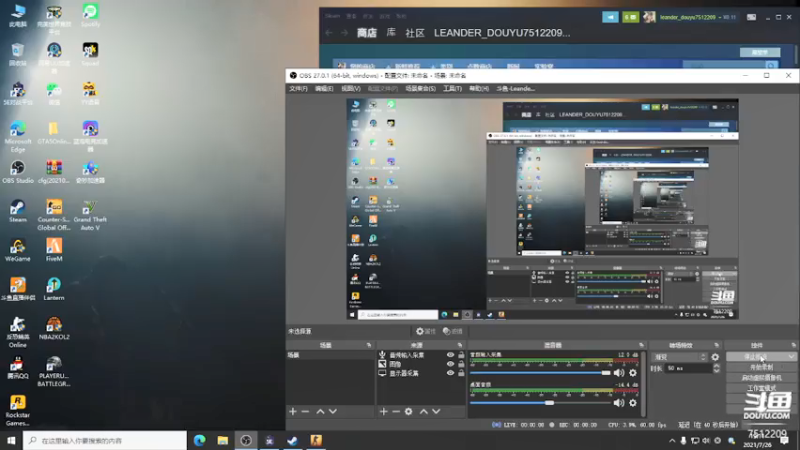Move source up arrow in Sources panel
Image resolution: width=800 pixels, height=450 pixels.
coord(424,411)
